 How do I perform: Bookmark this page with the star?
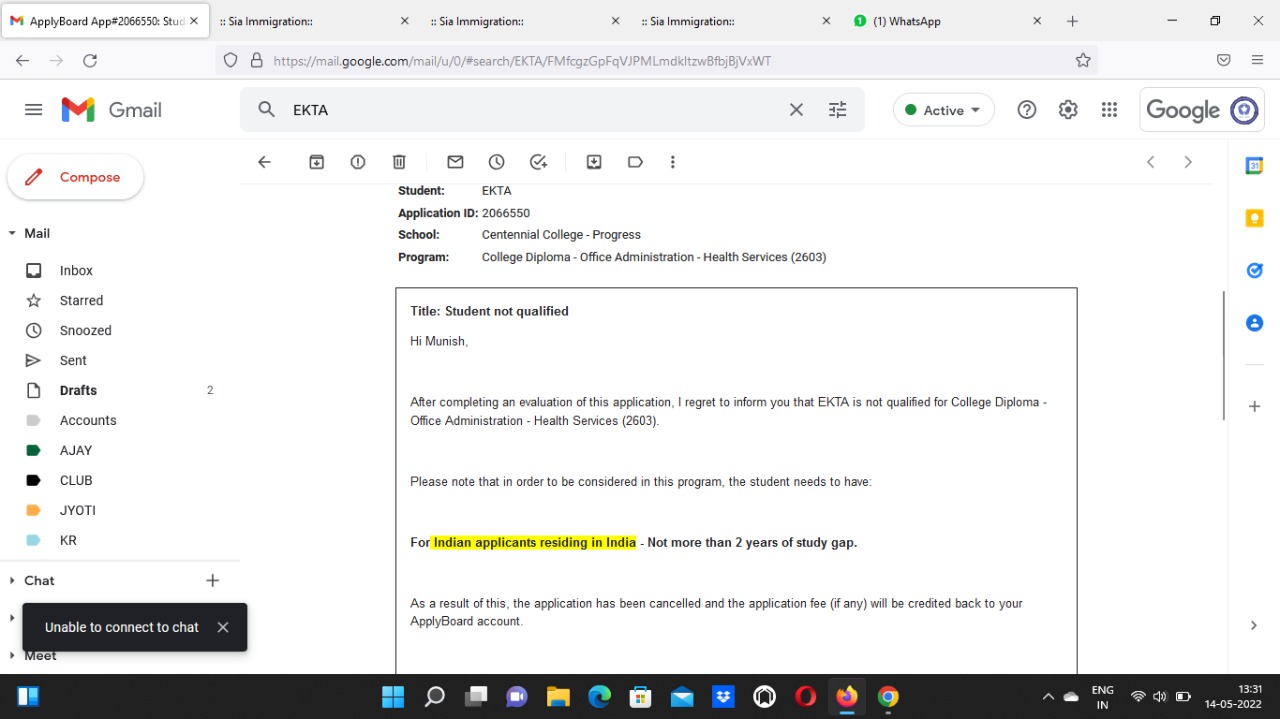point(1083,60)
